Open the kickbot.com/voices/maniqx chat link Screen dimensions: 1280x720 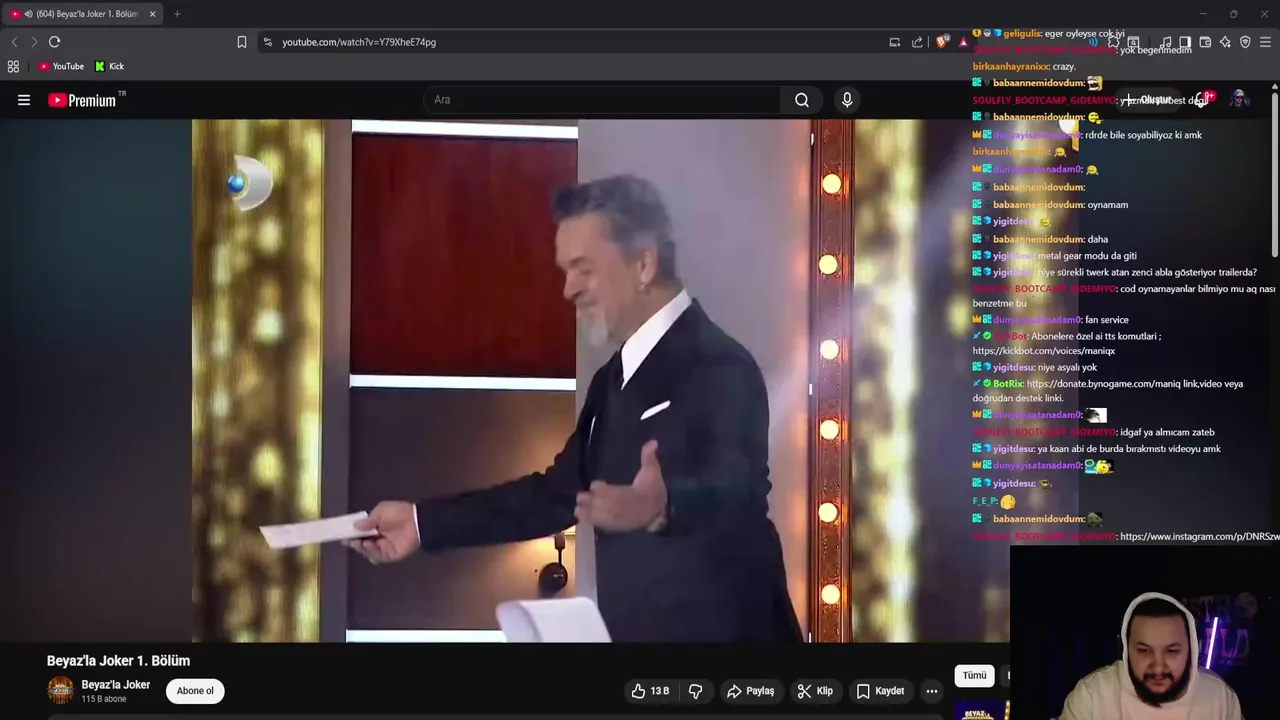pos(1044,351)
